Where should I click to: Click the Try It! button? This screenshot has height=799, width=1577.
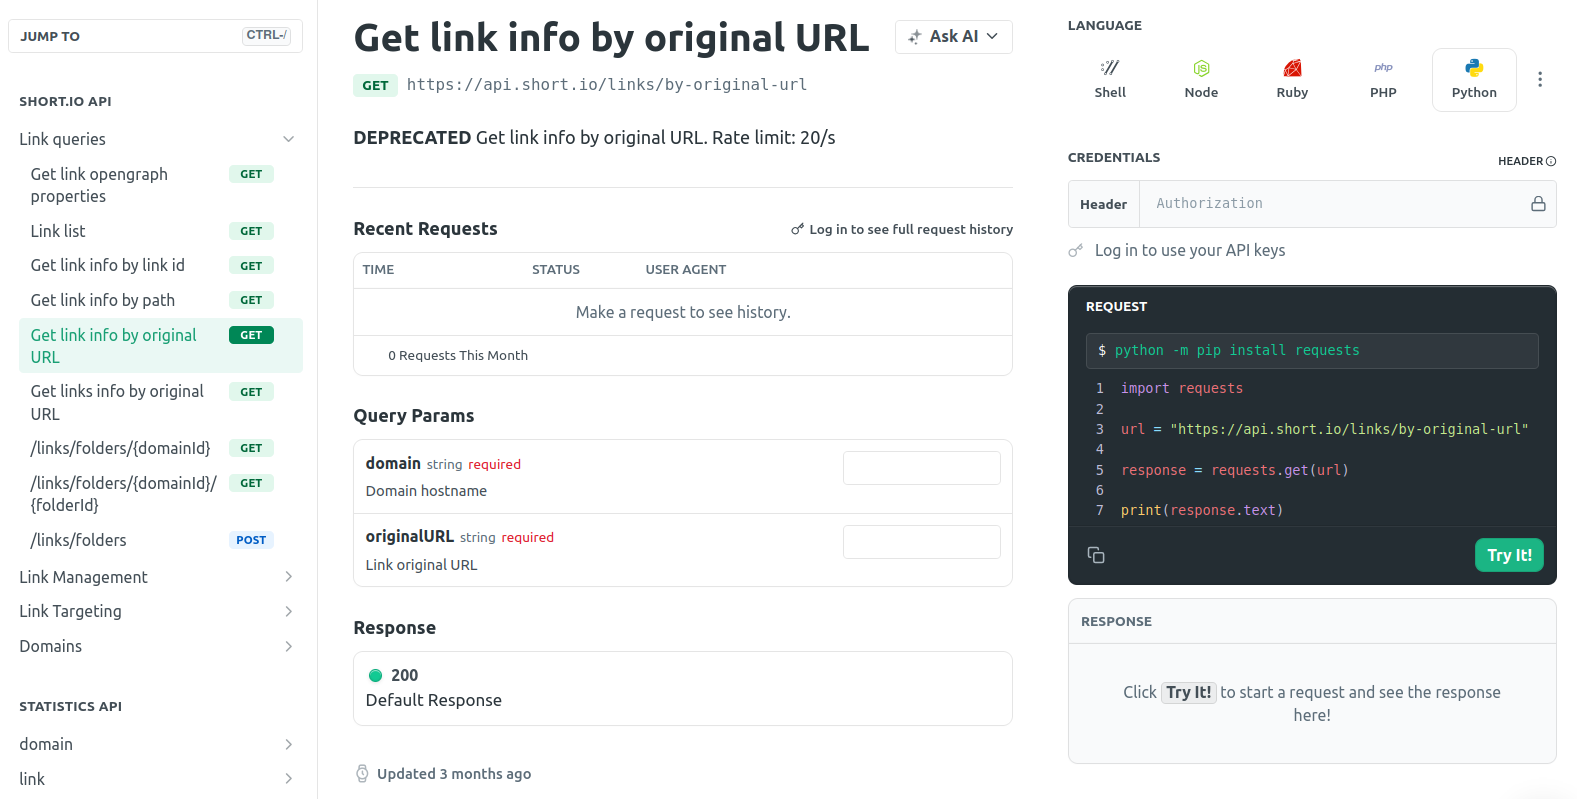(x=1509, y=555)
